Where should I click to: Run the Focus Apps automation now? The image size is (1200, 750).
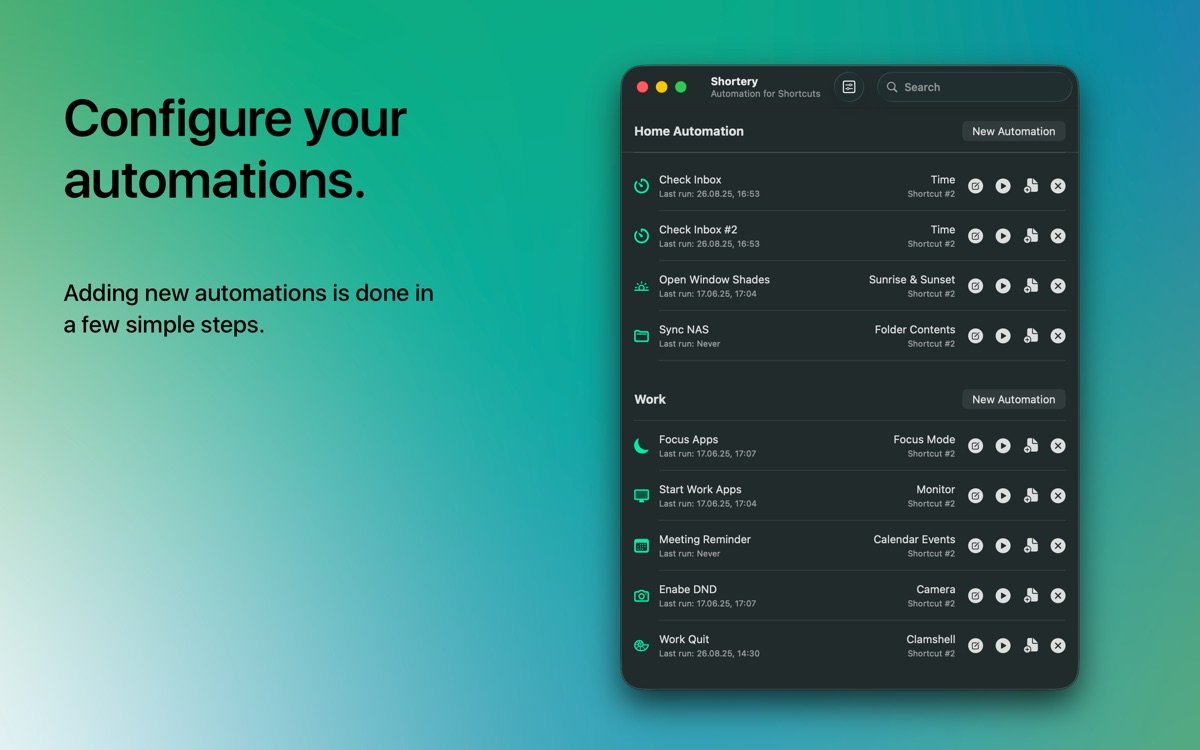pos(1003,446)
